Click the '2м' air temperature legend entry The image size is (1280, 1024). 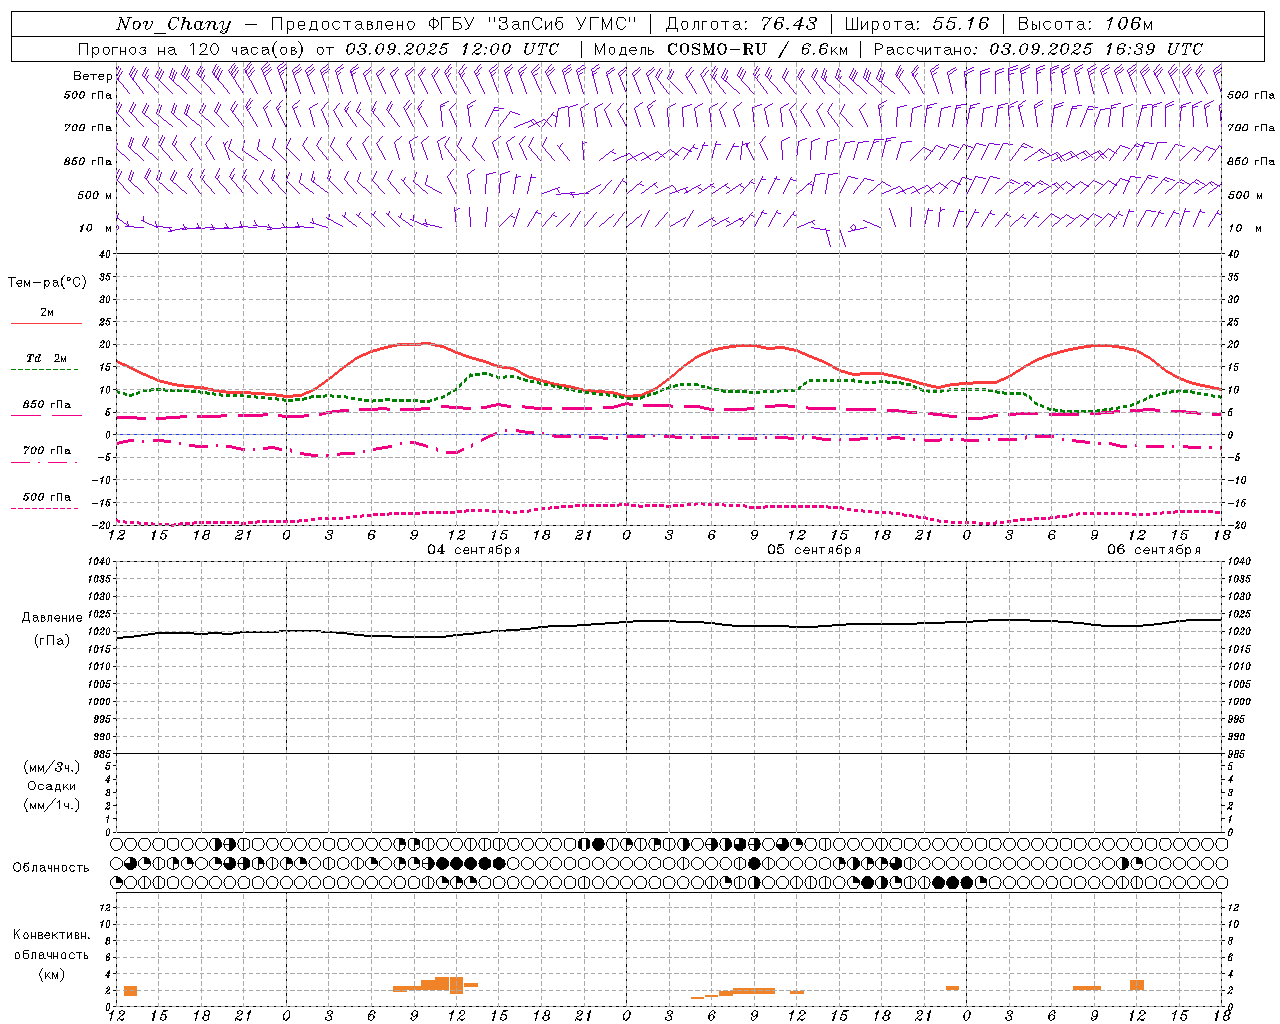coord(47,313)
